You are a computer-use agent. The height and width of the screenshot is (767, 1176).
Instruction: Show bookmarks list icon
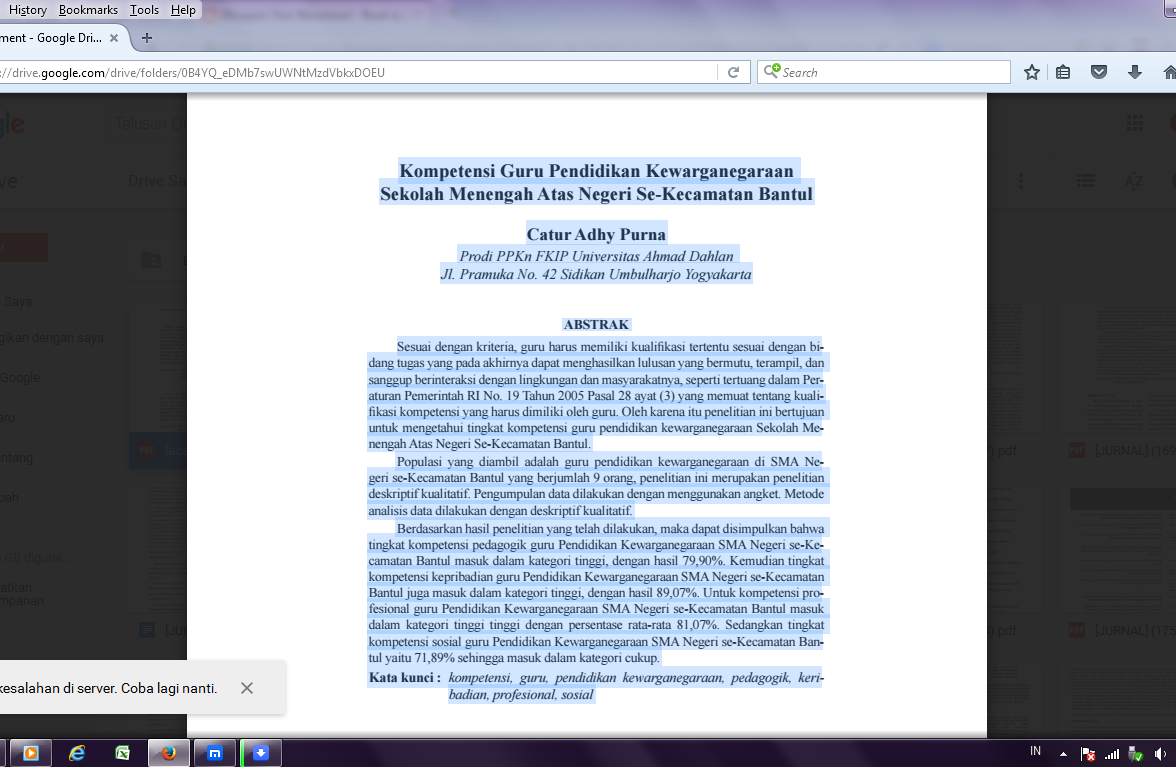point(1063,73)
